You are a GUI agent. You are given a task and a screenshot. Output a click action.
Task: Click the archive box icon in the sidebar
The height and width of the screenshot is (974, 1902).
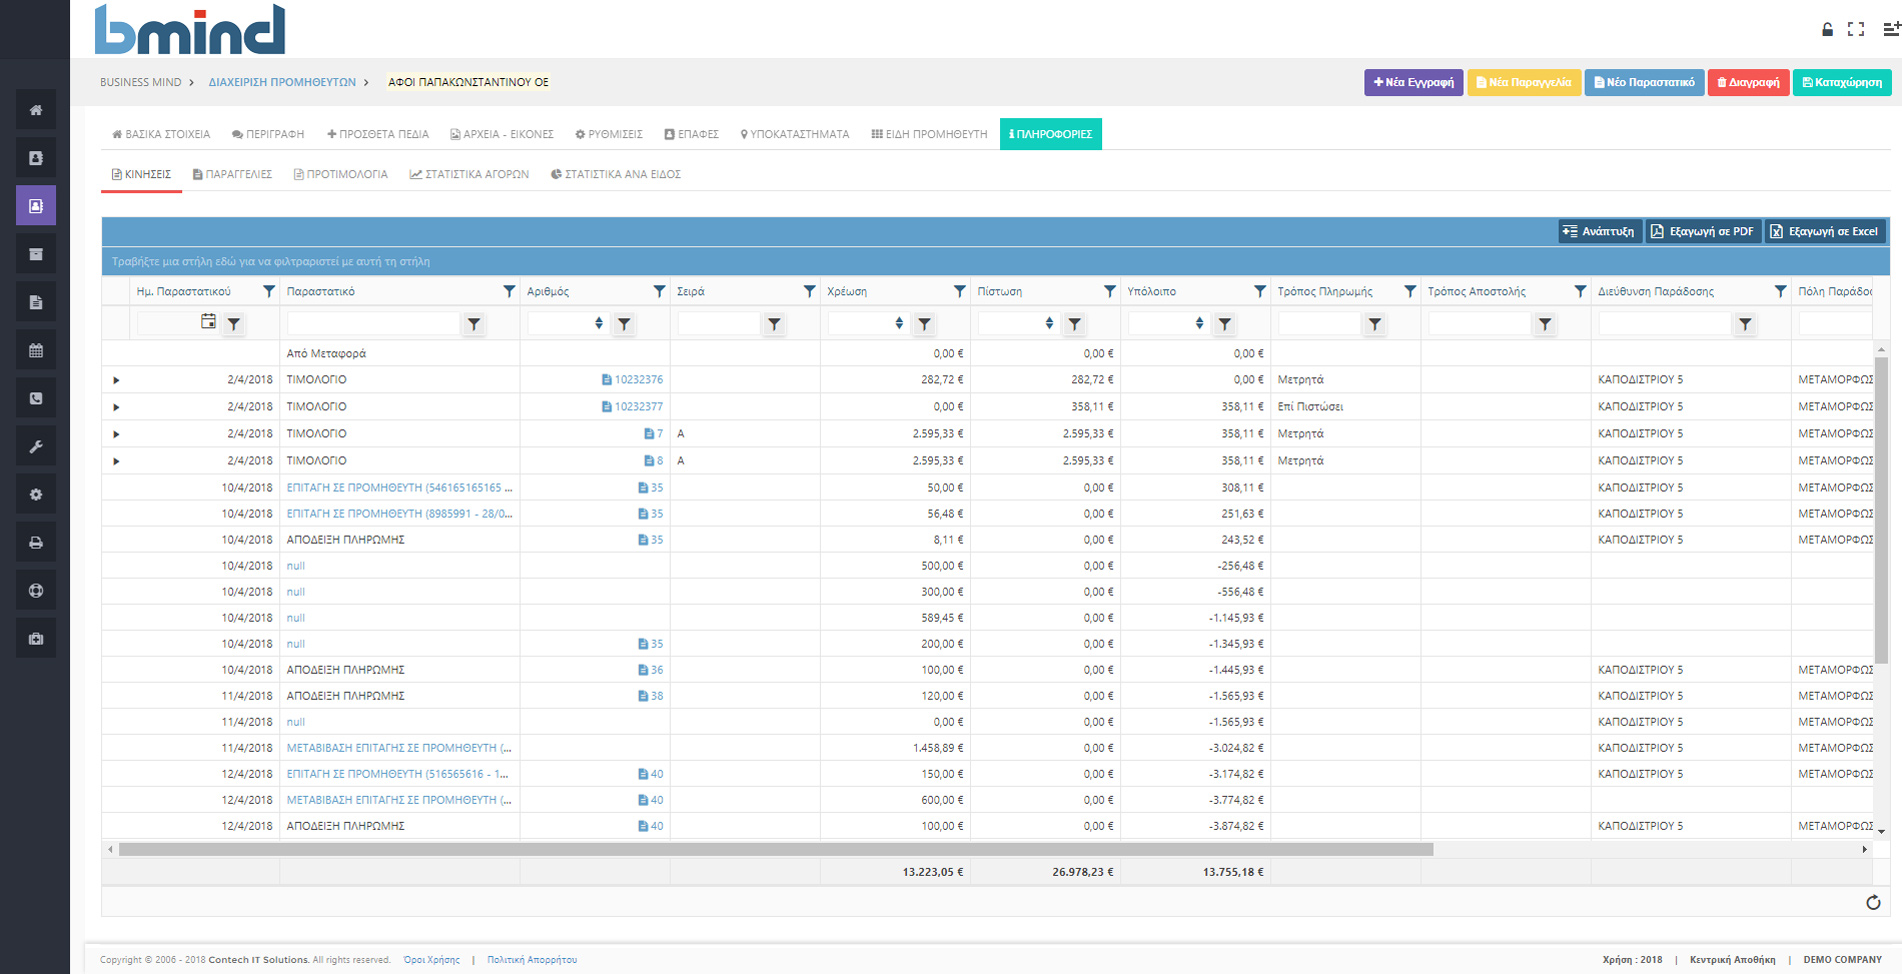point(36,254)
